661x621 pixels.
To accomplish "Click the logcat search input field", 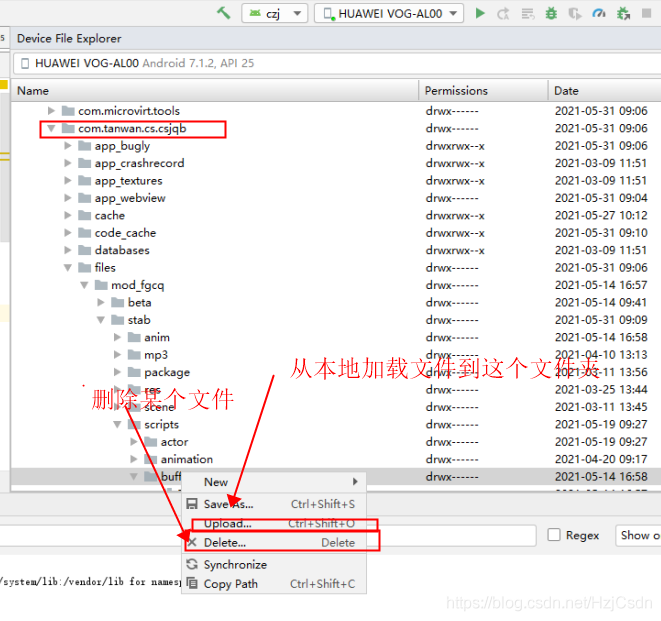I will pyautogui.click(x=268, y=535).
